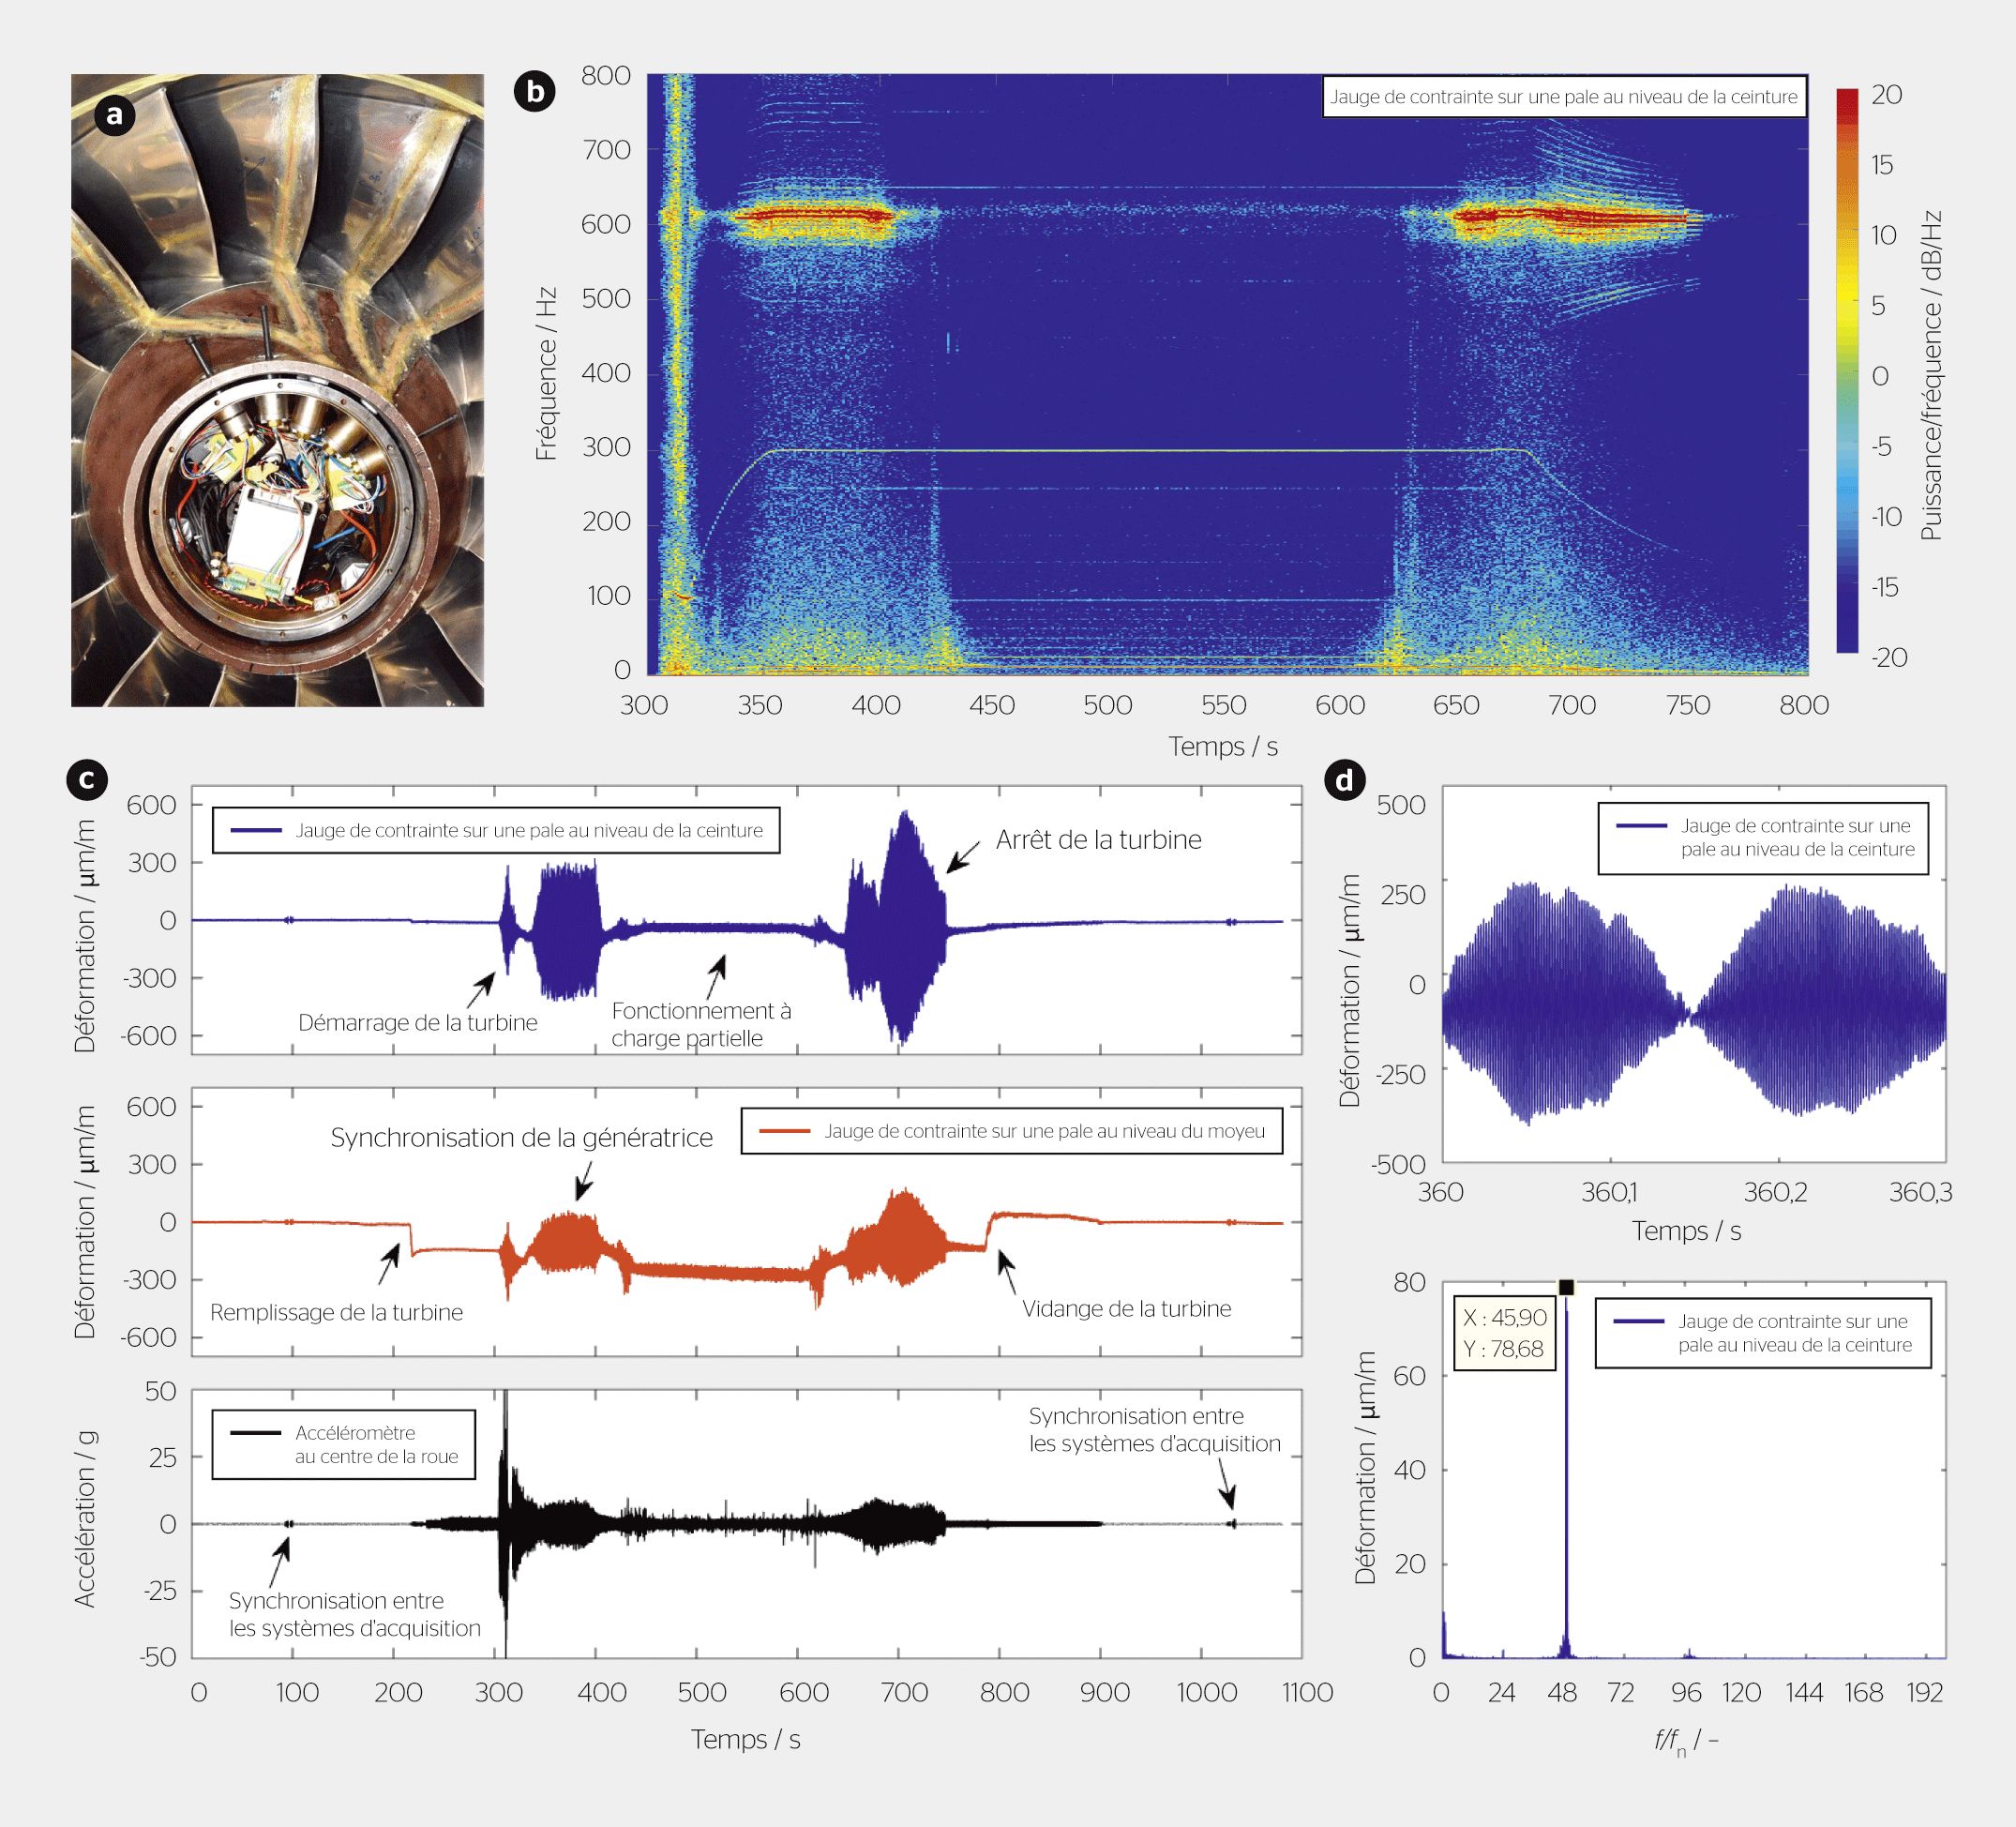The width and height of the screenshot is (2016, 1827).
Task: Click the Démarrage de la turbine label
Action: (x=417, y=1023)
